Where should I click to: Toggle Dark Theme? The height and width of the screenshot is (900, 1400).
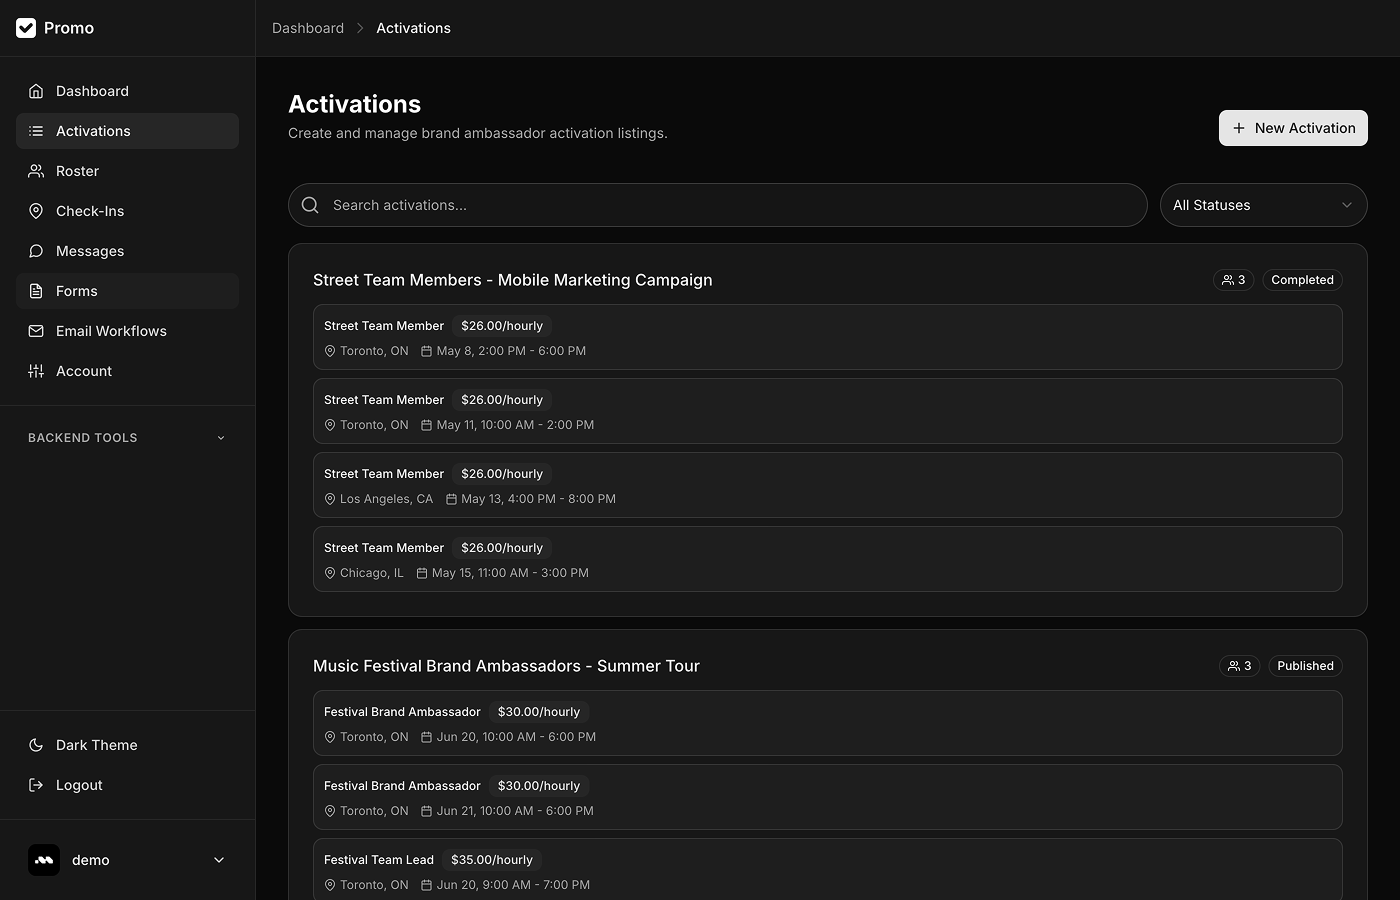(96, 744)
